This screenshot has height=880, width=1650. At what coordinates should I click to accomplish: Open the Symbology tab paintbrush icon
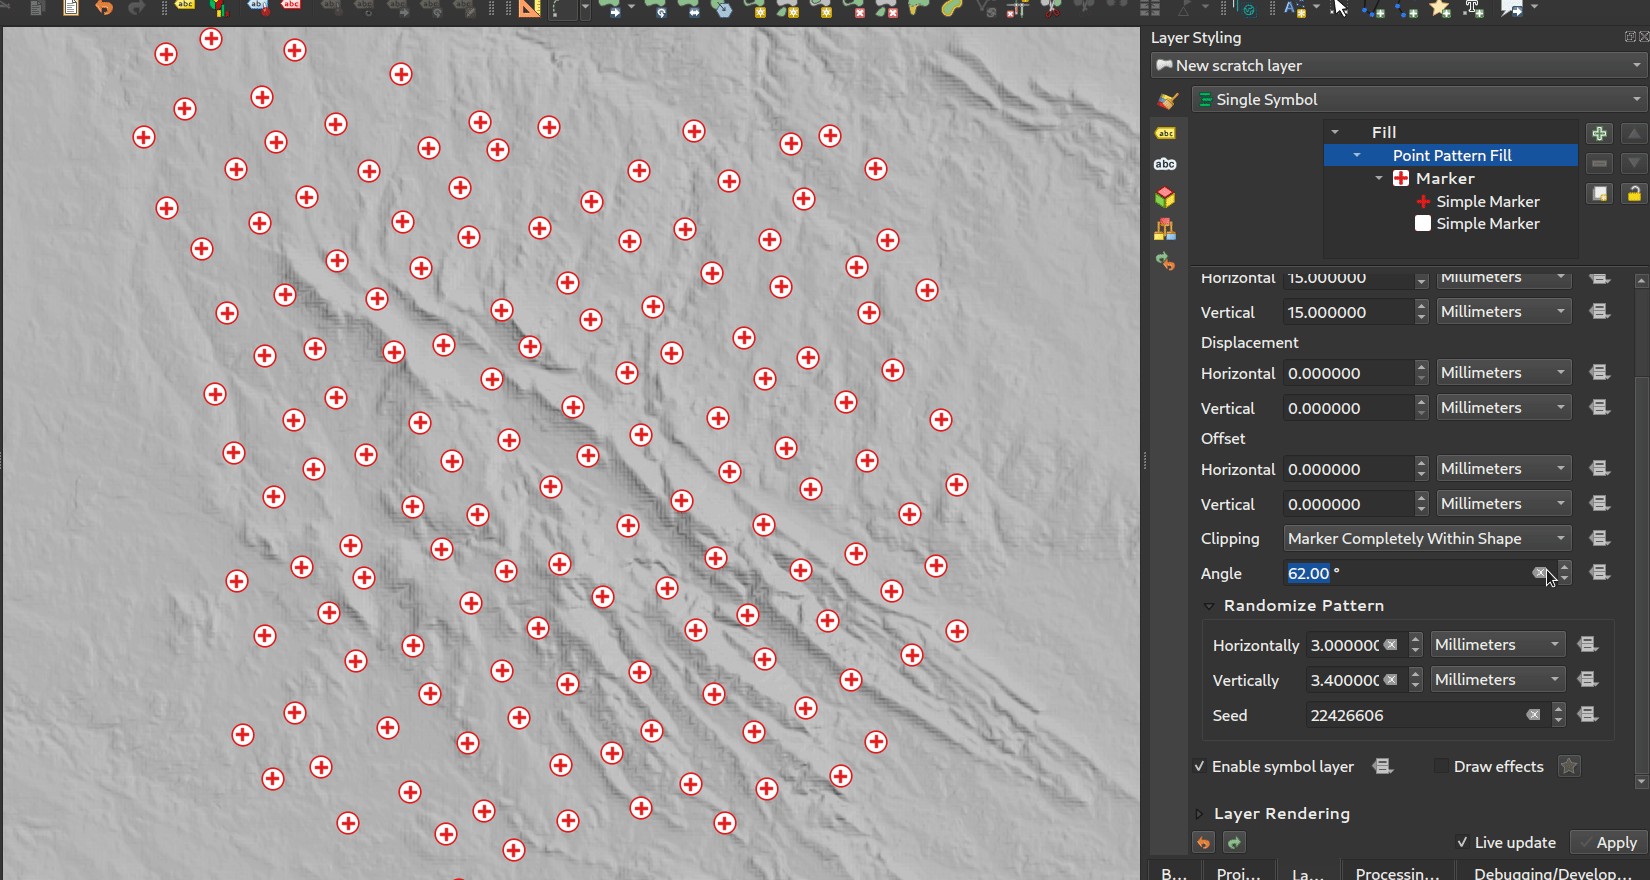click(1166, 101)
